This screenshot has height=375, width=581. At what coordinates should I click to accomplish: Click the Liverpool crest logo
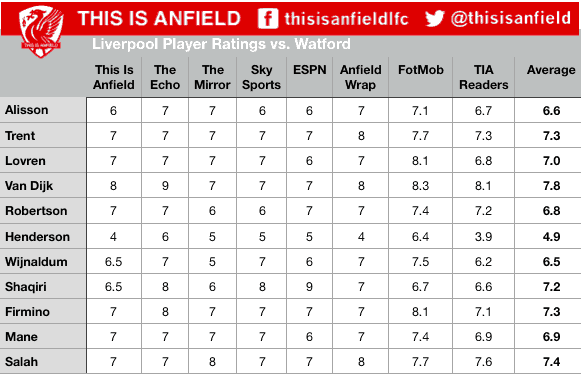click(41, 32)
